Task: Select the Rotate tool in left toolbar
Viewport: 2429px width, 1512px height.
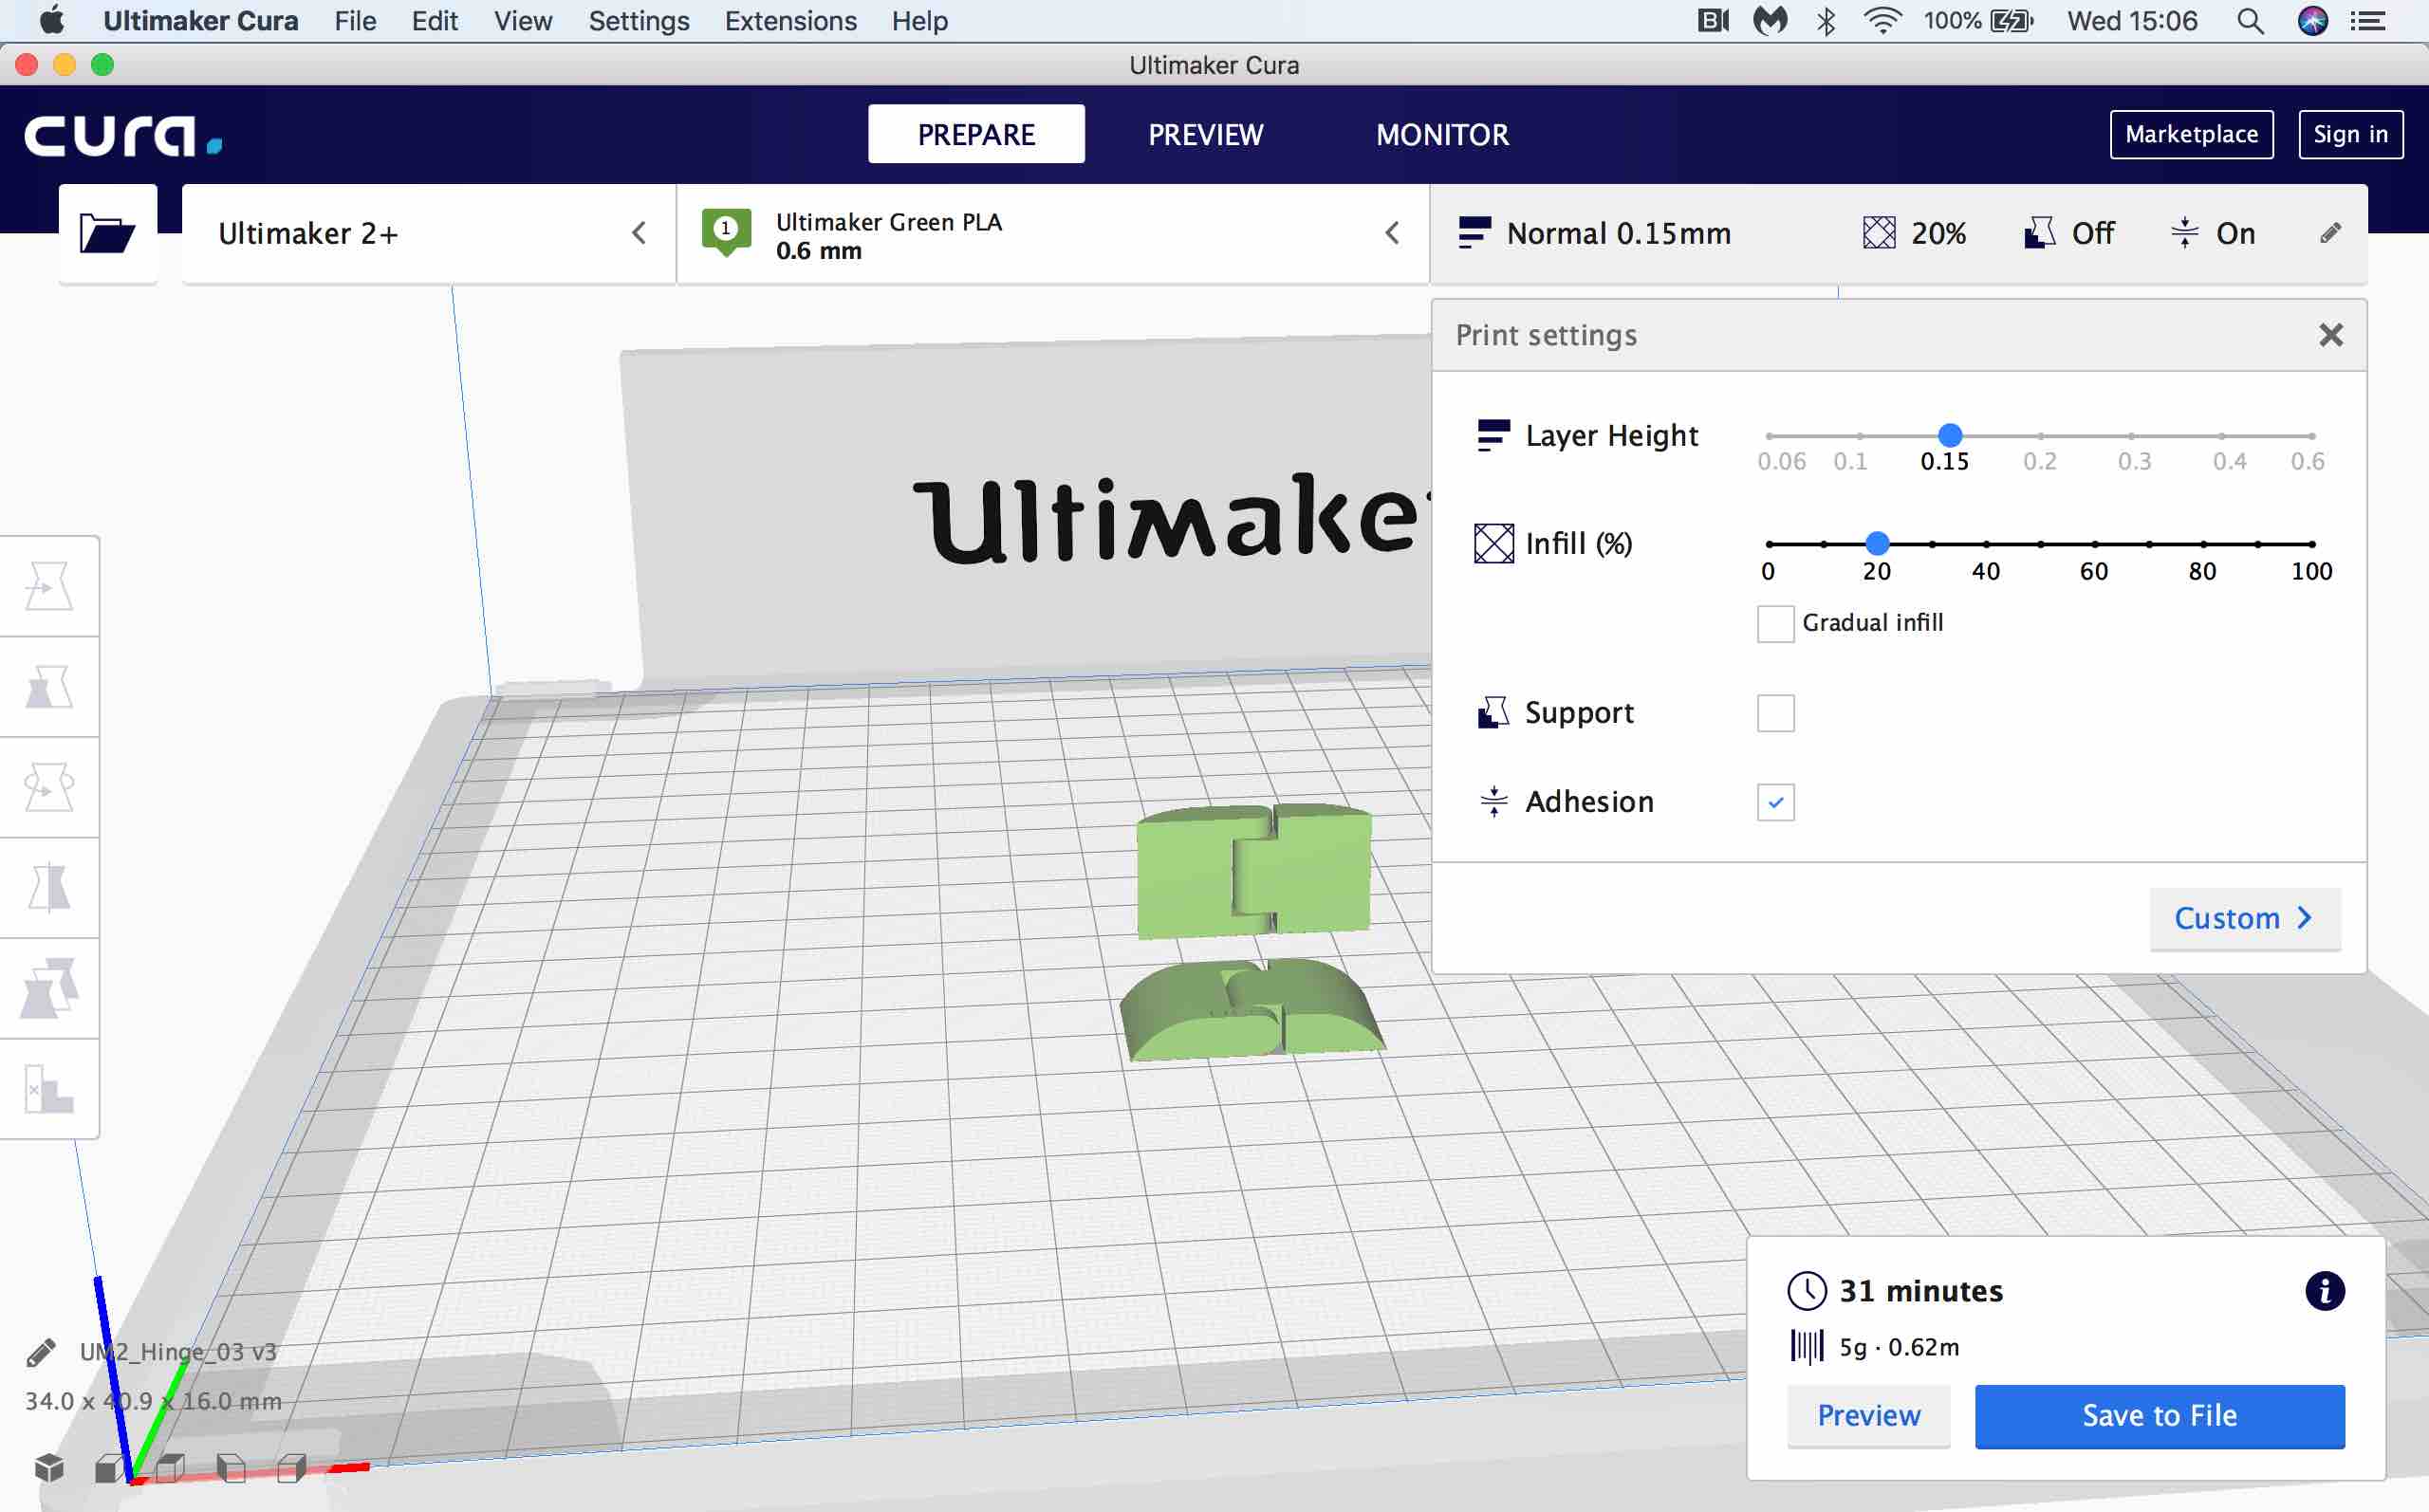Action: 49,788
